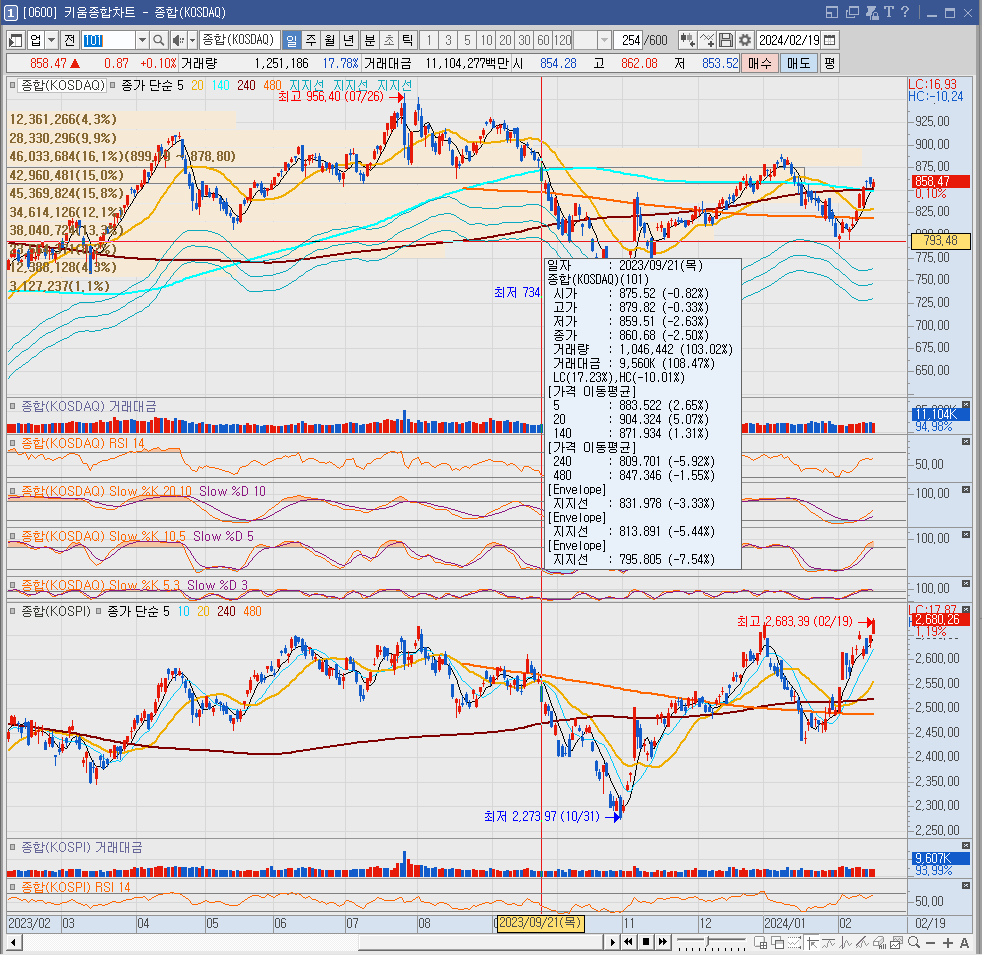Click the fast-forward playback button
Viewport: 982px width, 955px height.
tap(663, 942)
